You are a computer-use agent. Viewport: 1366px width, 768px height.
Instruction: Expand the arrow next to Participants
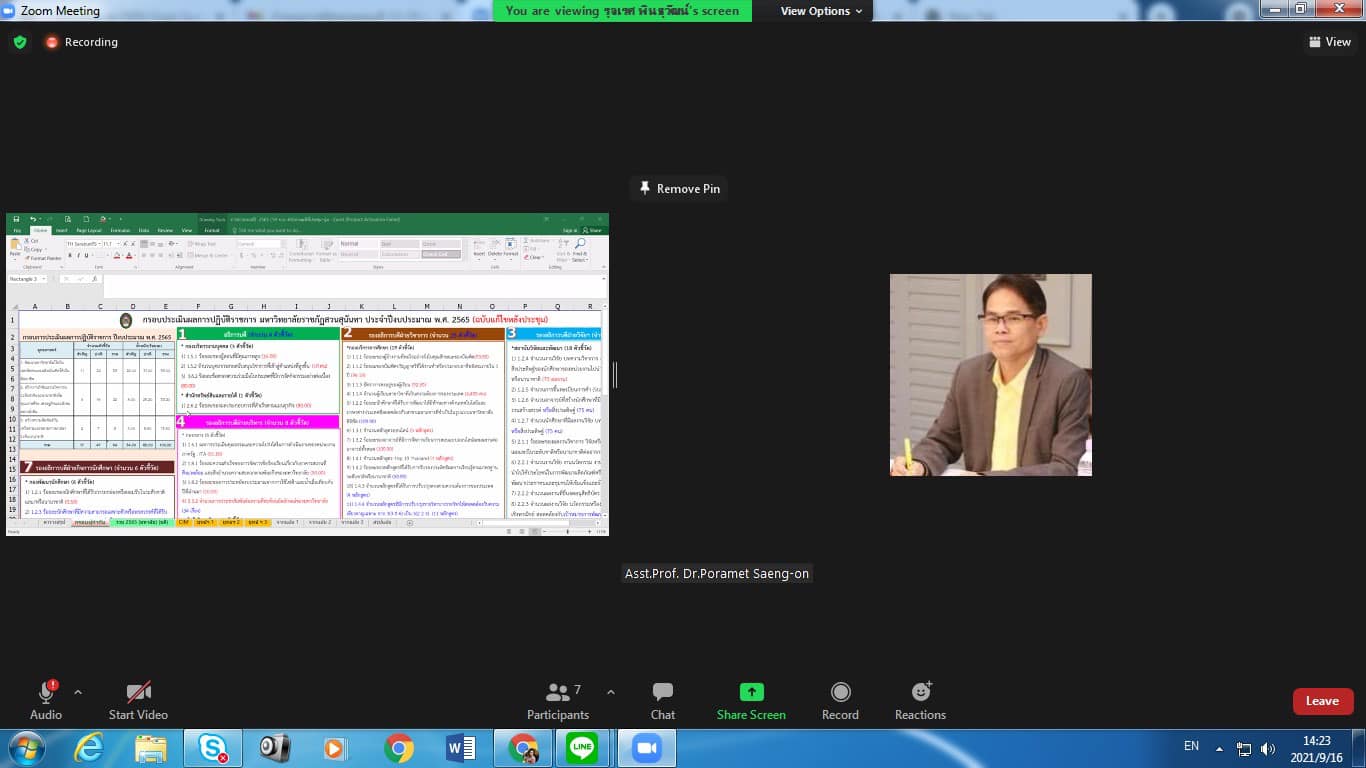pyautogui.click(x=611, y=692)
